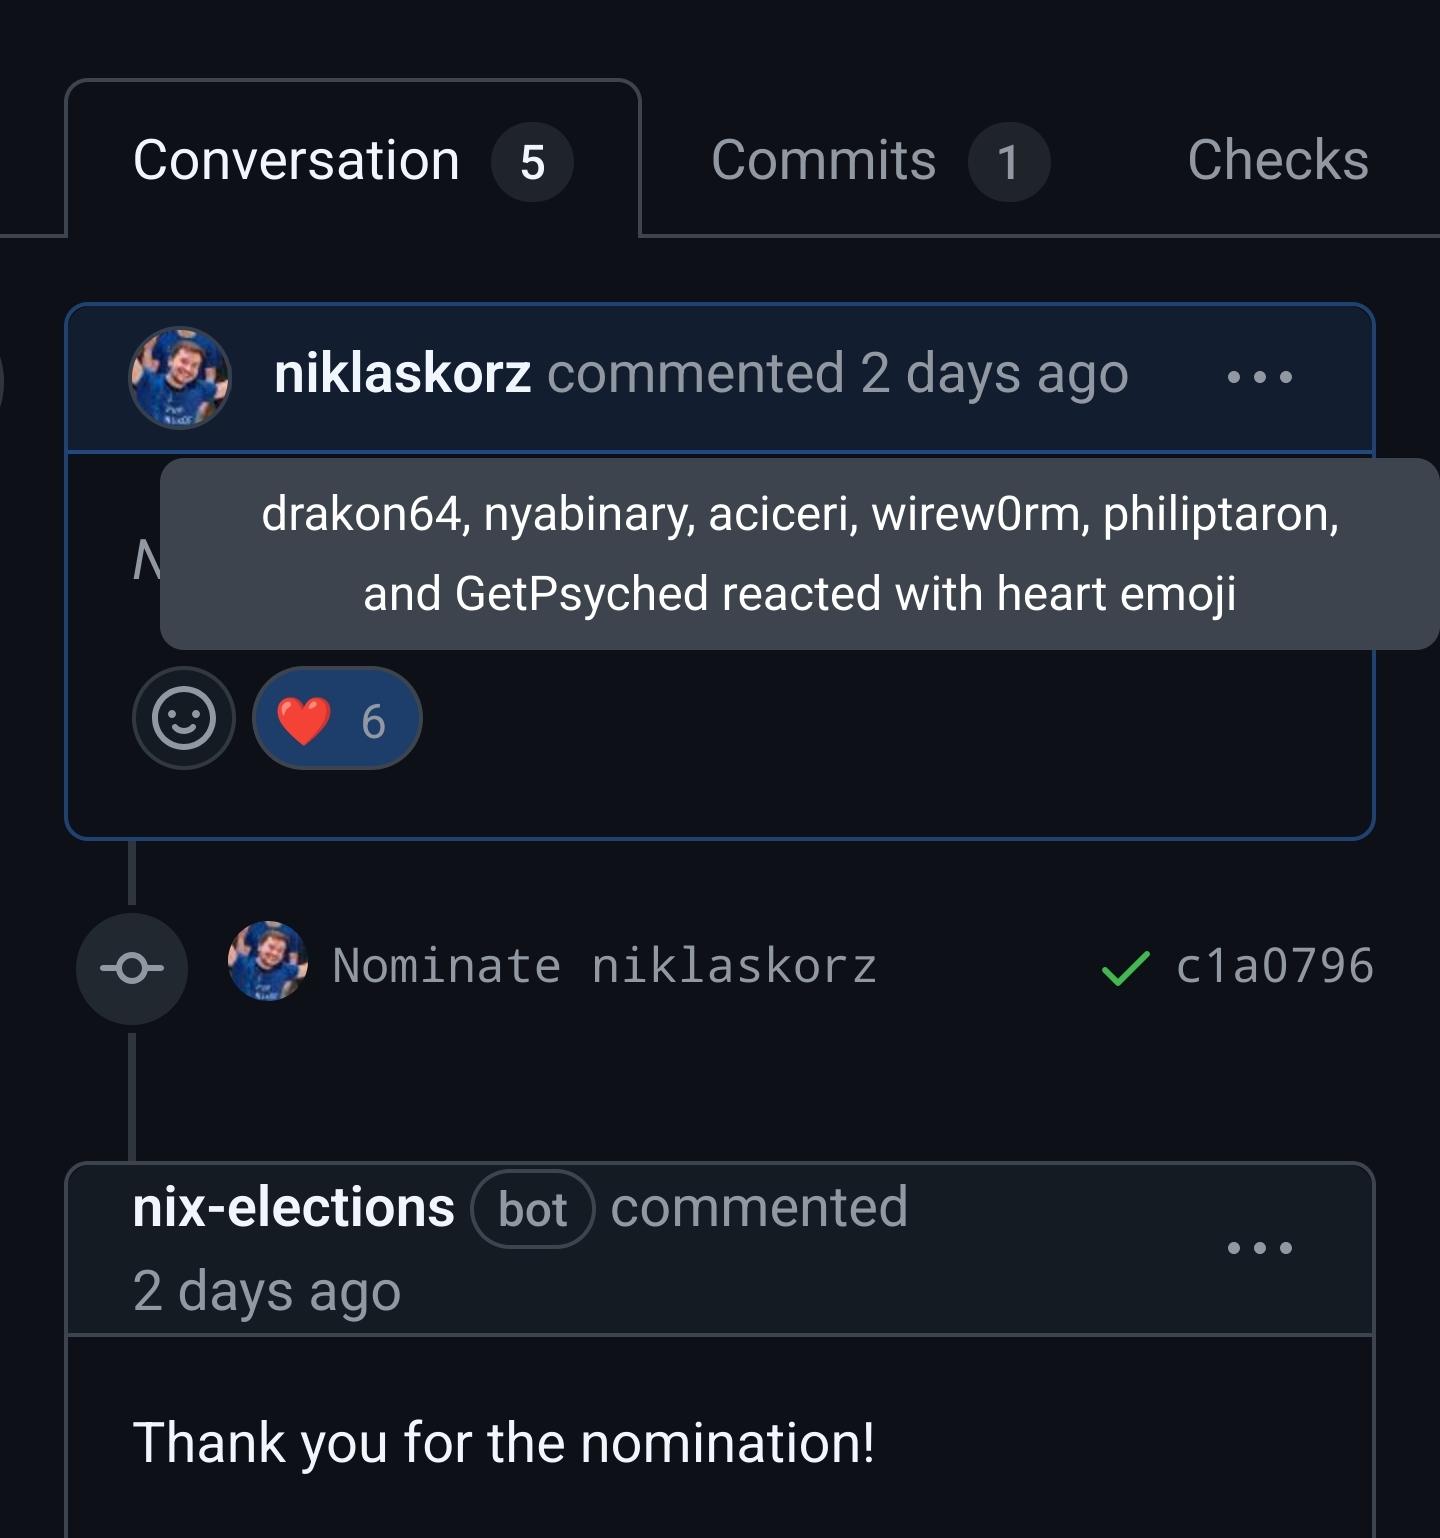Viewport: 1440px width, 1538px height.
Task: Open the "Nominate niklaskorz" commit message
Action: (x=604, y=966)
